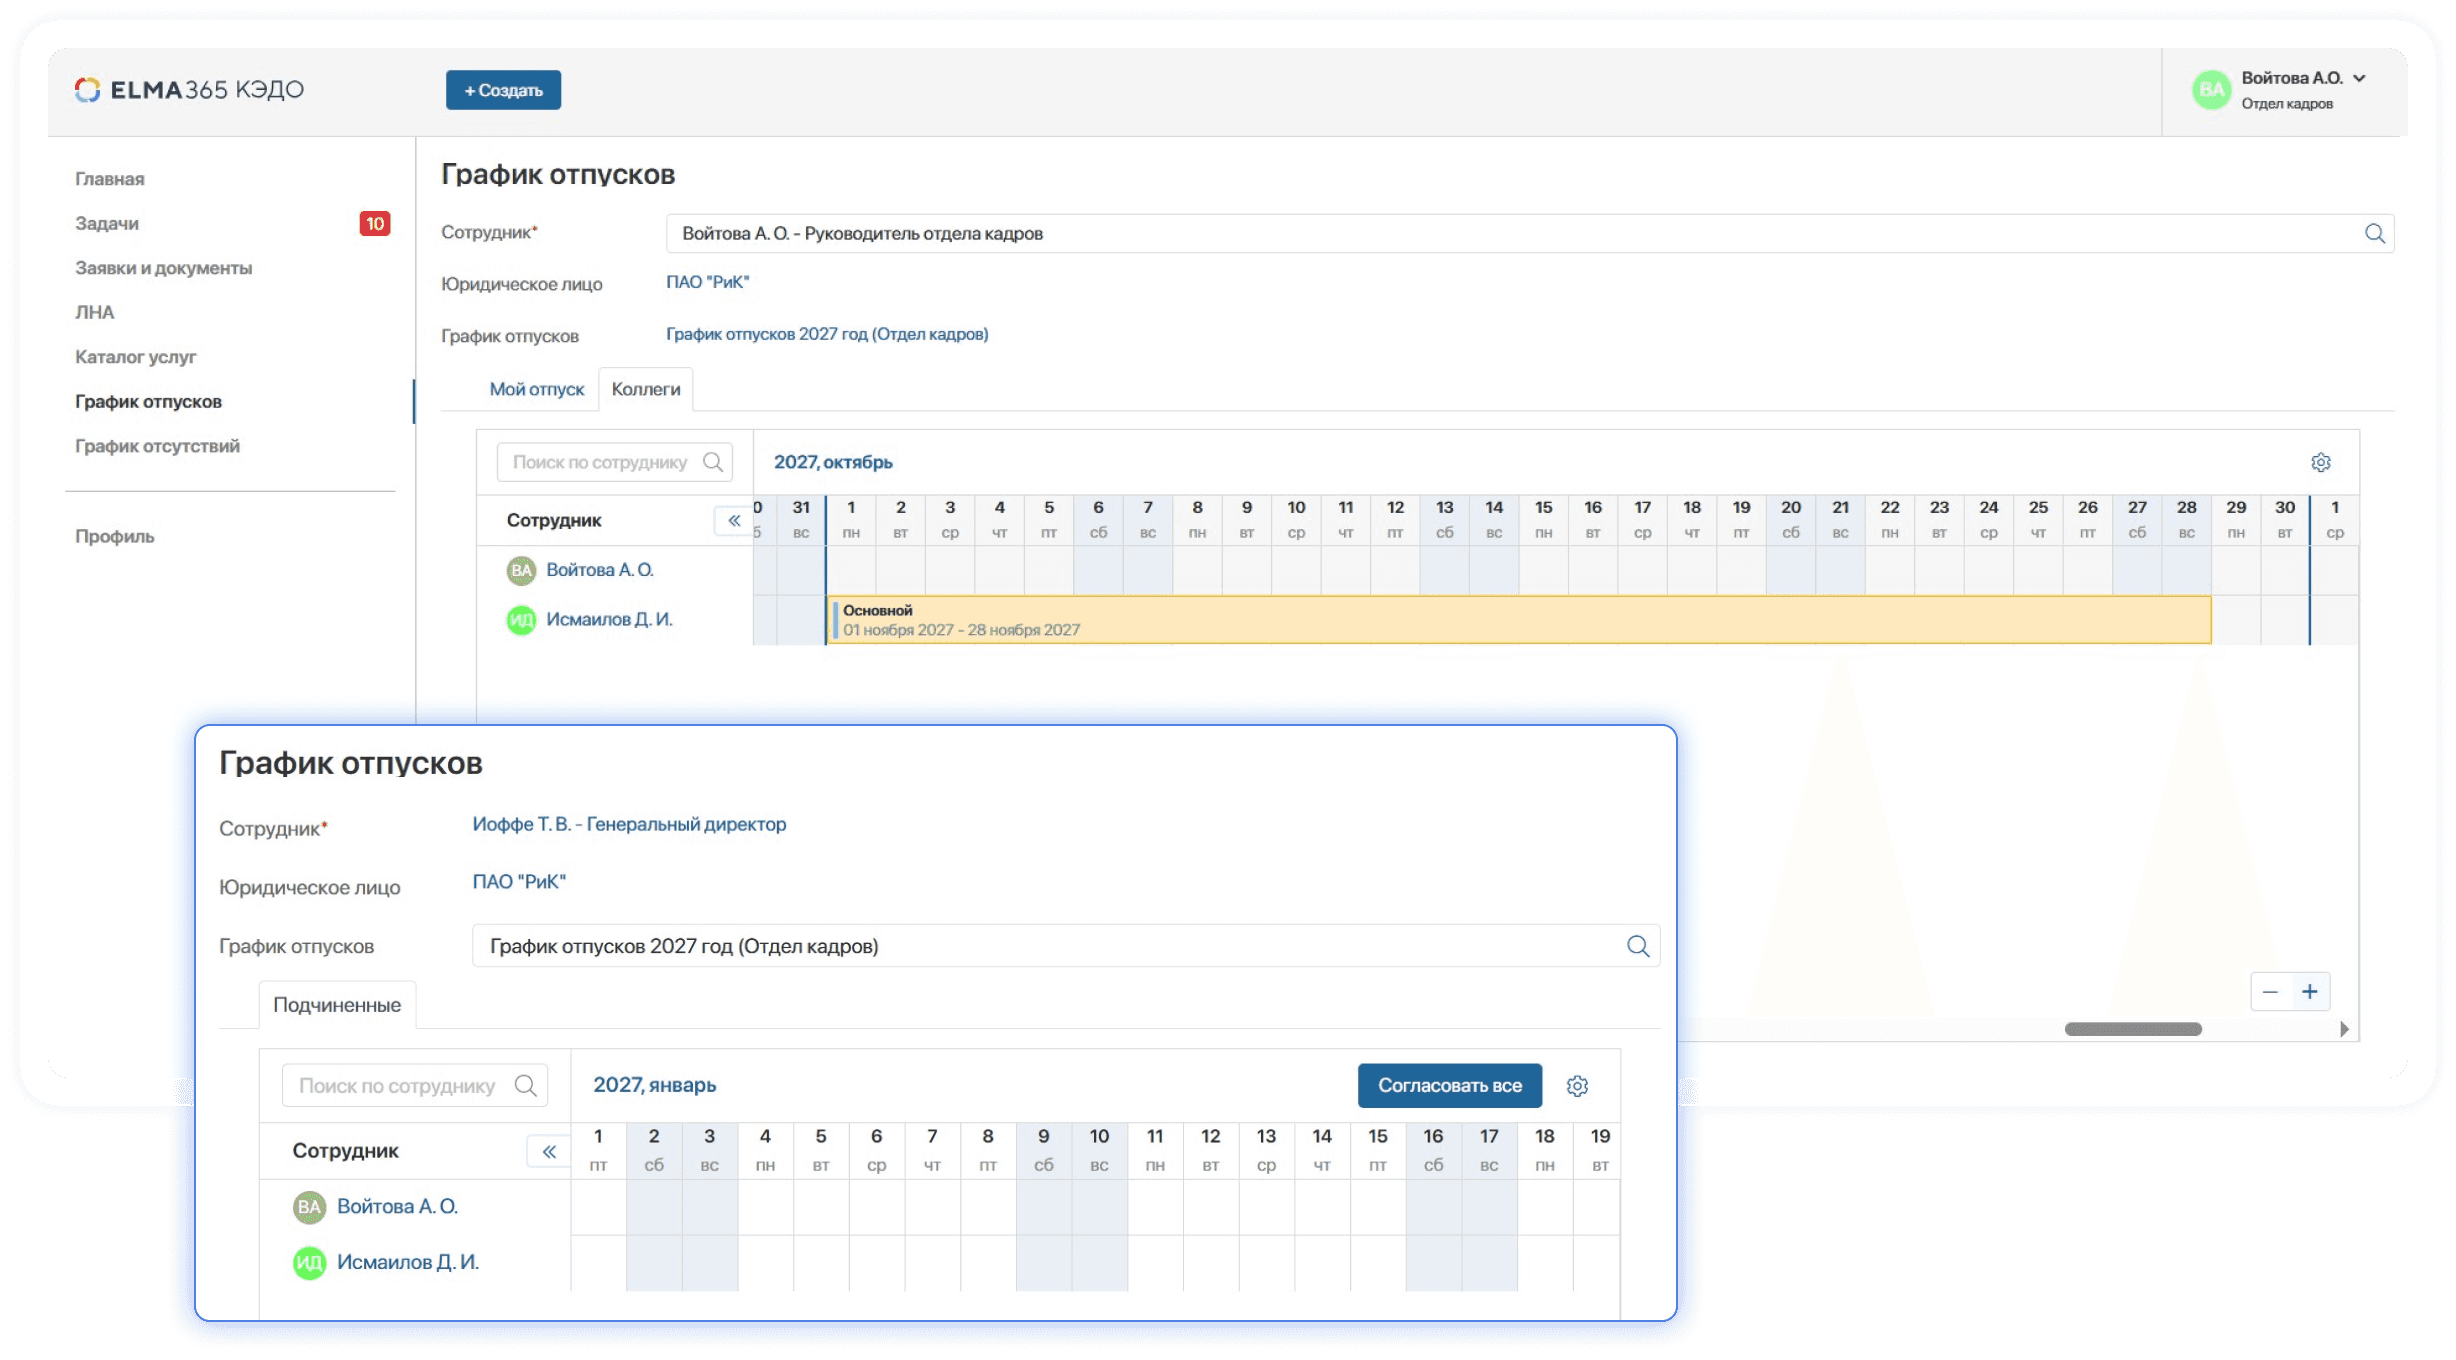Viewport: 2456px width, 1360px height.
Task: Collapse the employee column in the Подчиненные panel
Action: [548, 1151]
